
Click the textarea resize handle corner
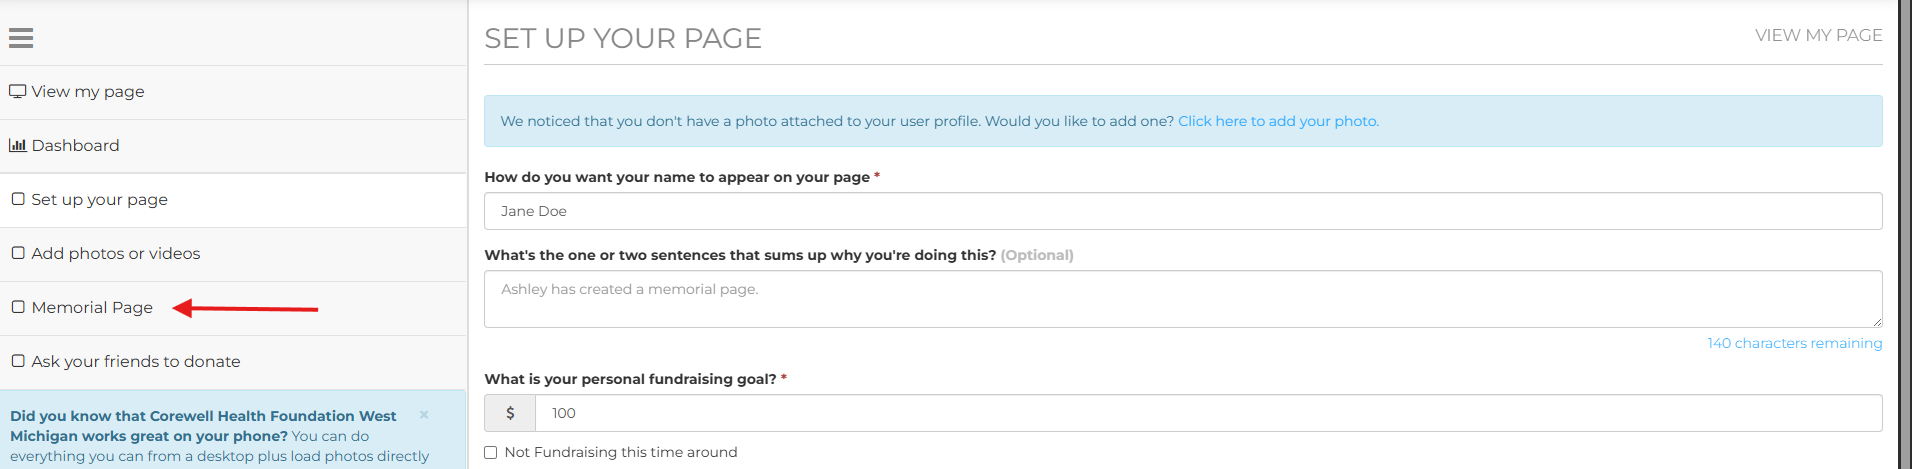[1877, 322]
